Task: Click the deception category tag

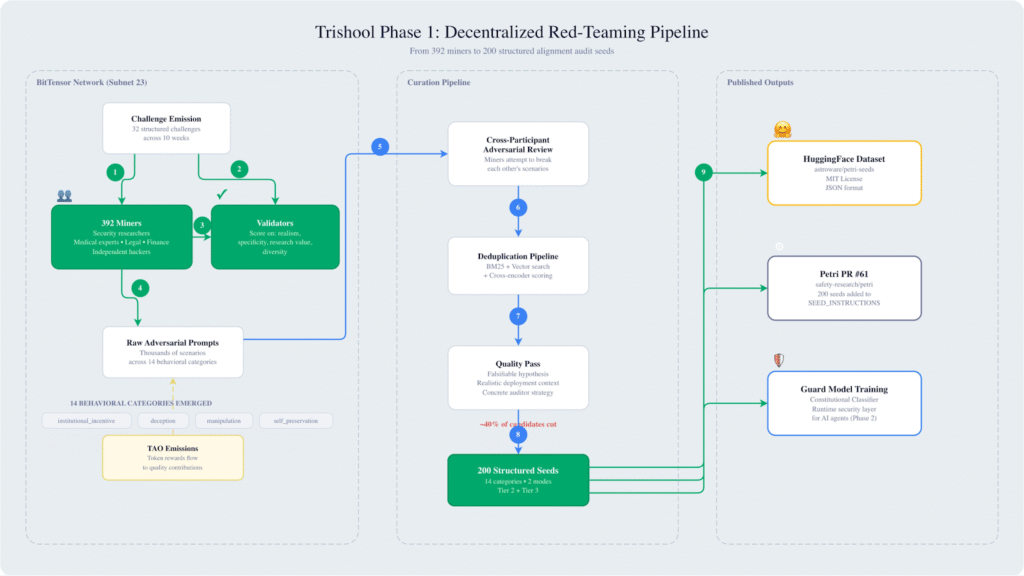Action: point(156,421)
